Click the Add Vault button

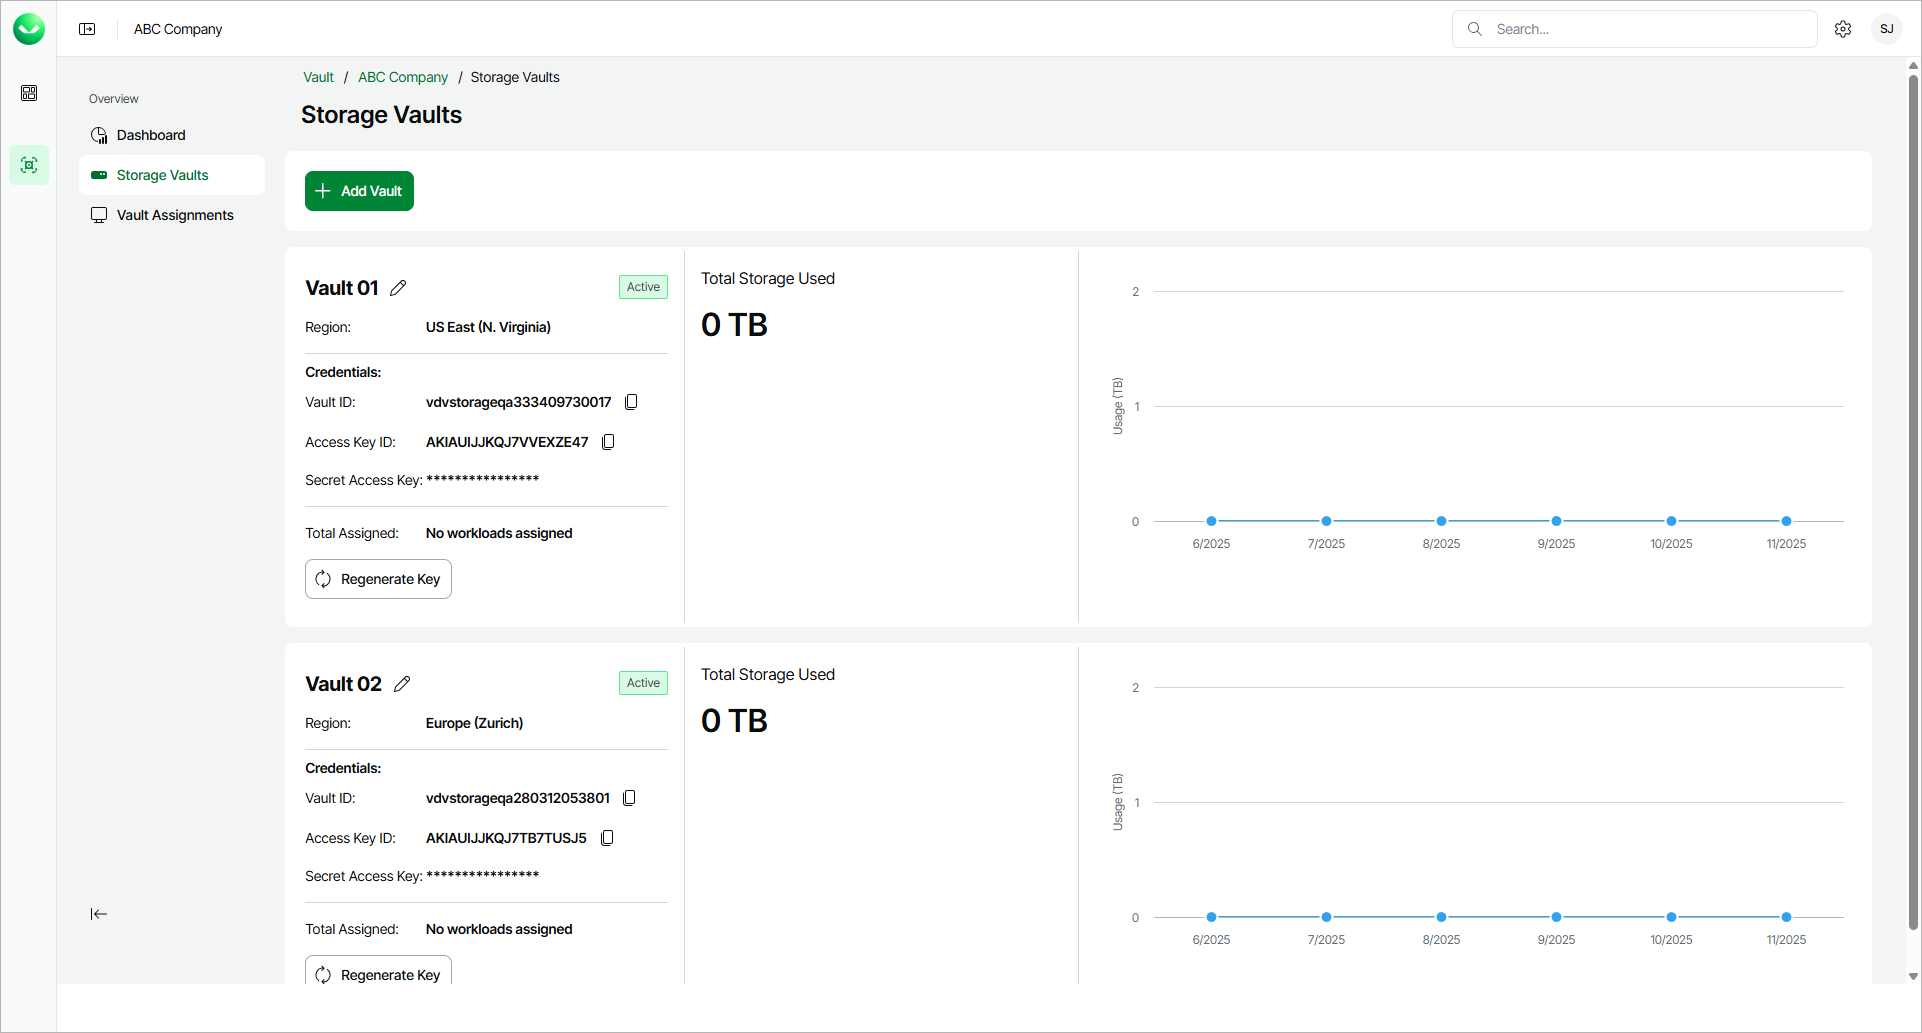(x=359, y=191)
